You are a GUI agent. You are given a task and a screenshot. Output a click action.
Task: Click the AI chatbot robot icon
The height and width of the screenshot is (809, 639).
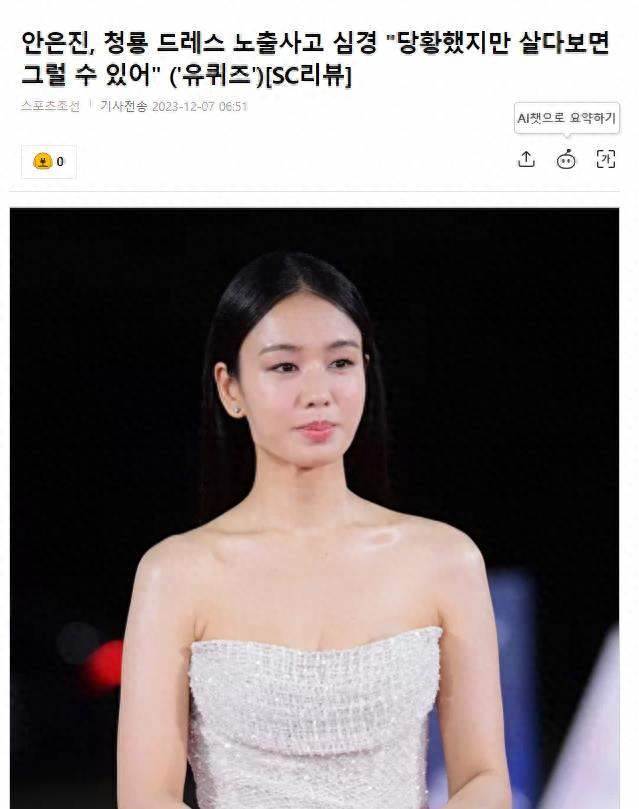tap(566, 159)
